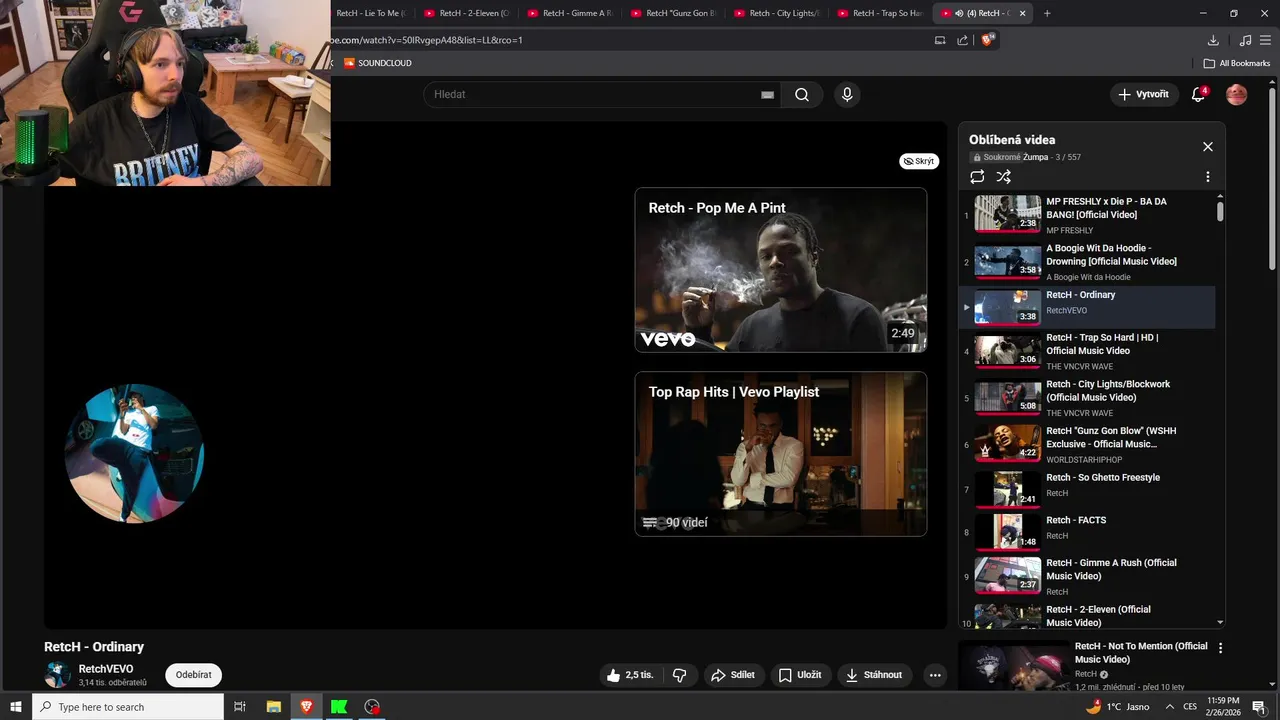This screenshot has width=1280, height=720.
Task: Click the Windows taskbar search box
Action: point(128,707)
